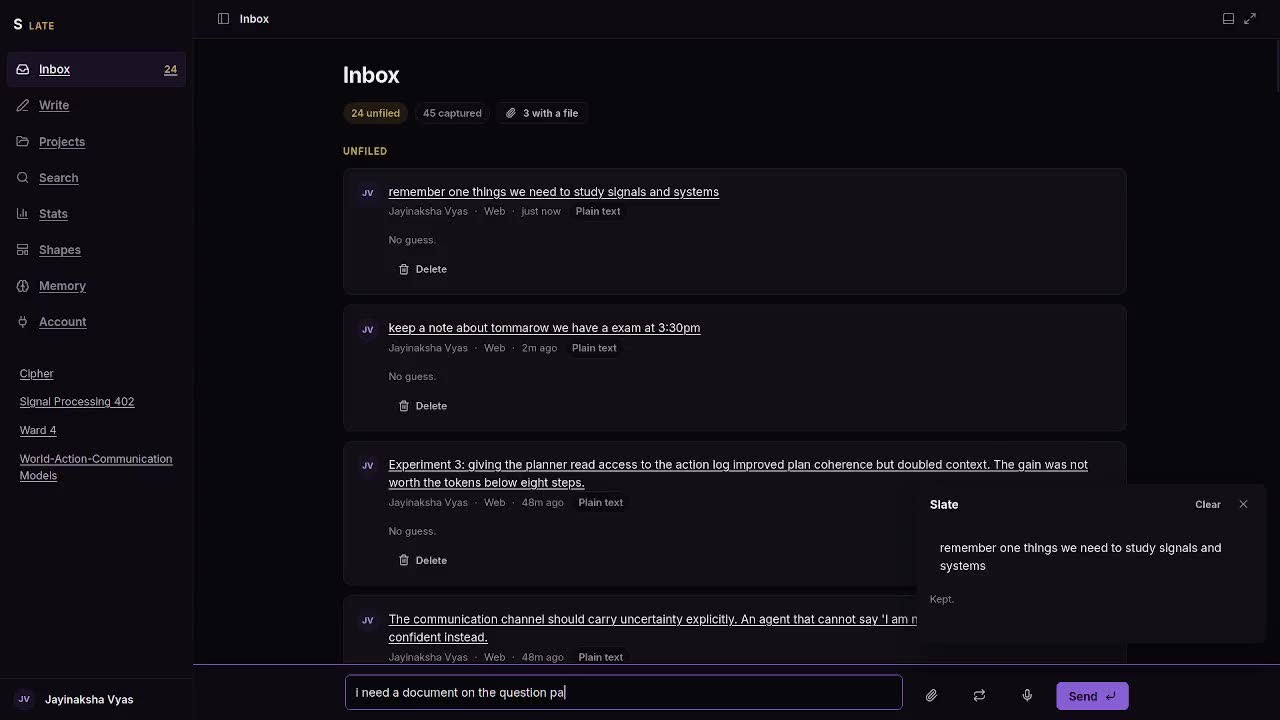Screen dimensions: 1280x720
Task: Click the Send button
Action: click(1092, 696)
